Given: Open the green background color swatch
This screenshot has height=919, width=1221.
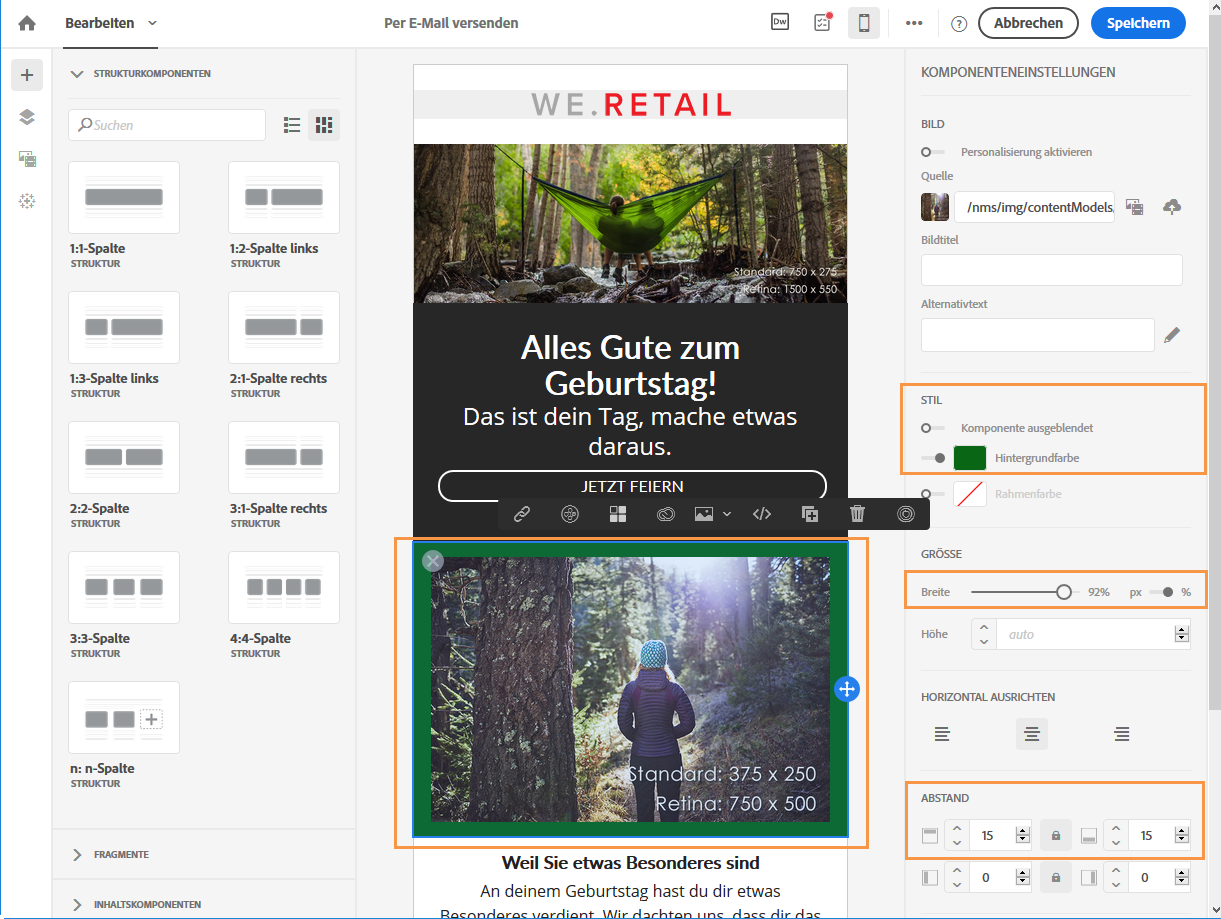Looking at the screenshot, I should [970, 458].
